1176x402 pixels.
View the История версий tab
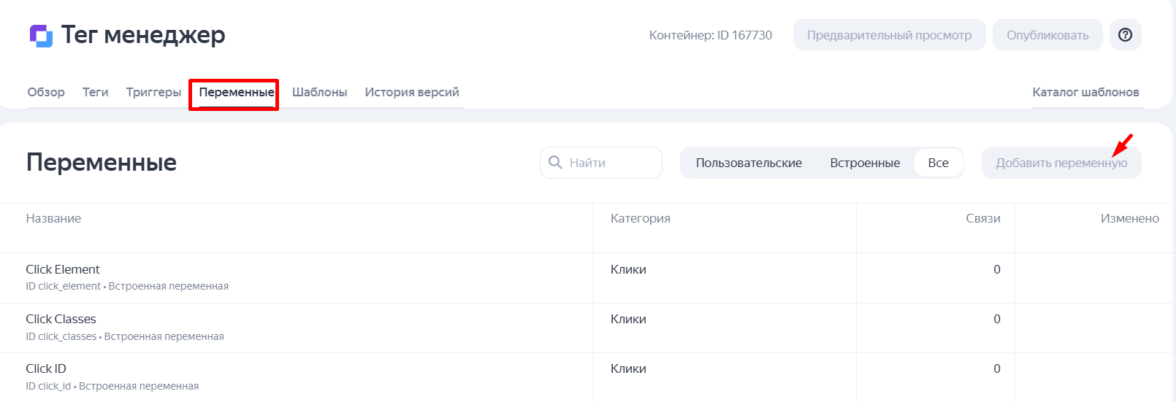pyautogui.click(x=411, y=92)
